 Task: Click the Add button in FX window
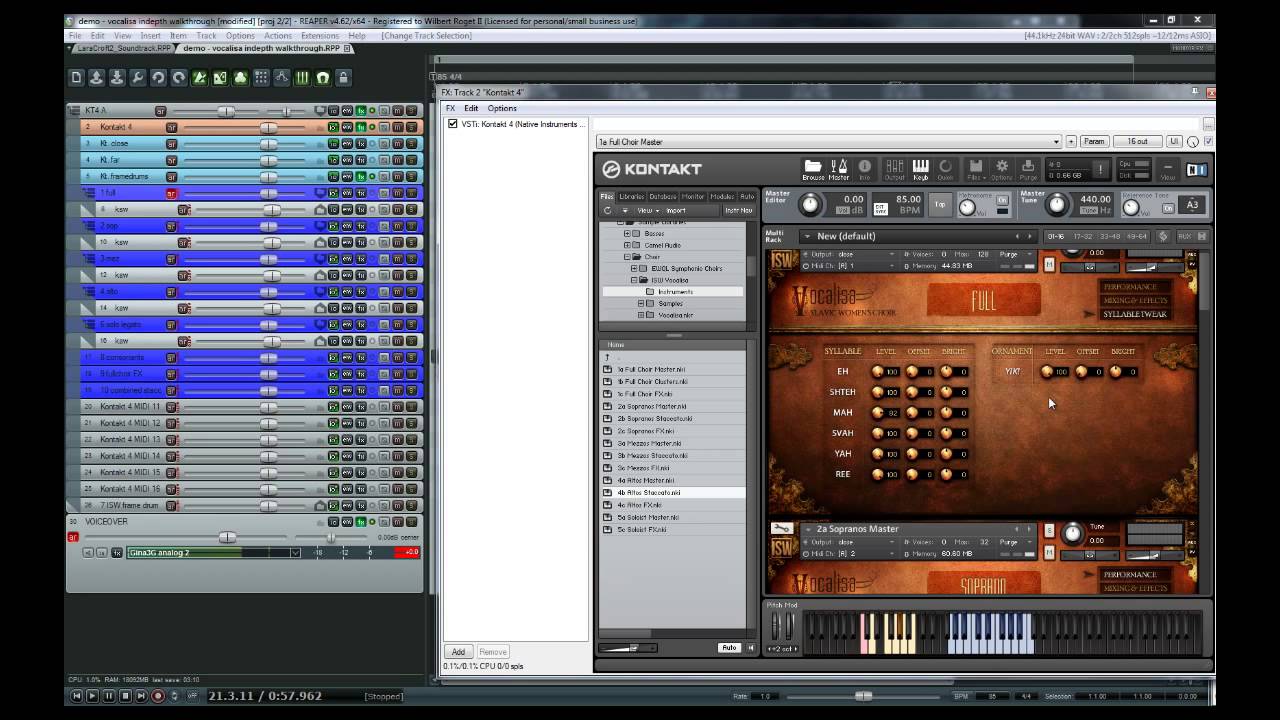[458, 652]
